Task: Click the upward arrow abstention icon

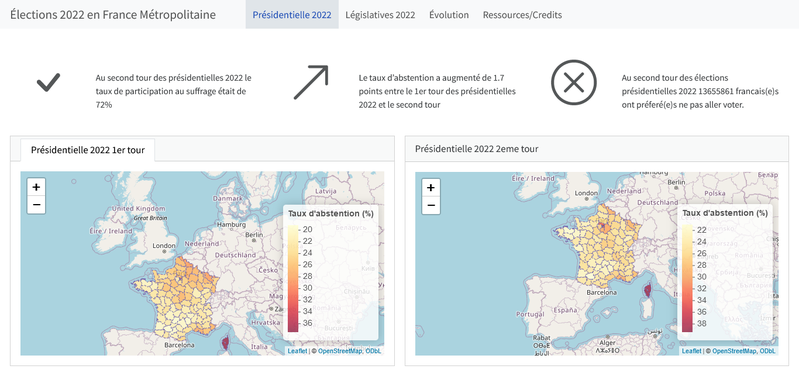Action: click(x=311, y=82)
